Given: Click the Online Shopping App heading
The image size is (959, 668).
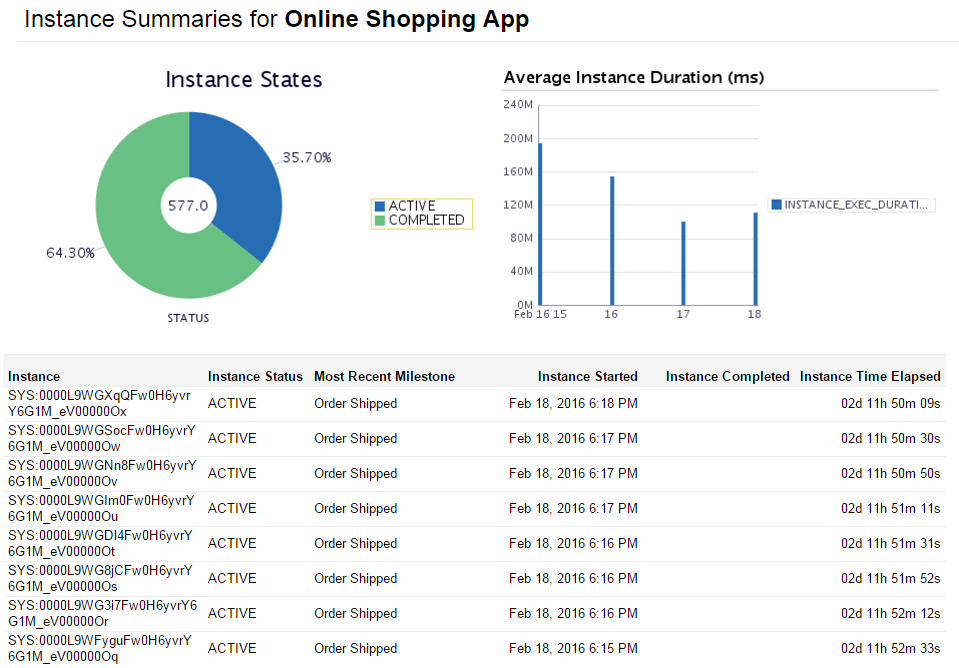Looking at the screenshot, I should pyautogui.click(x=407, y=20).
